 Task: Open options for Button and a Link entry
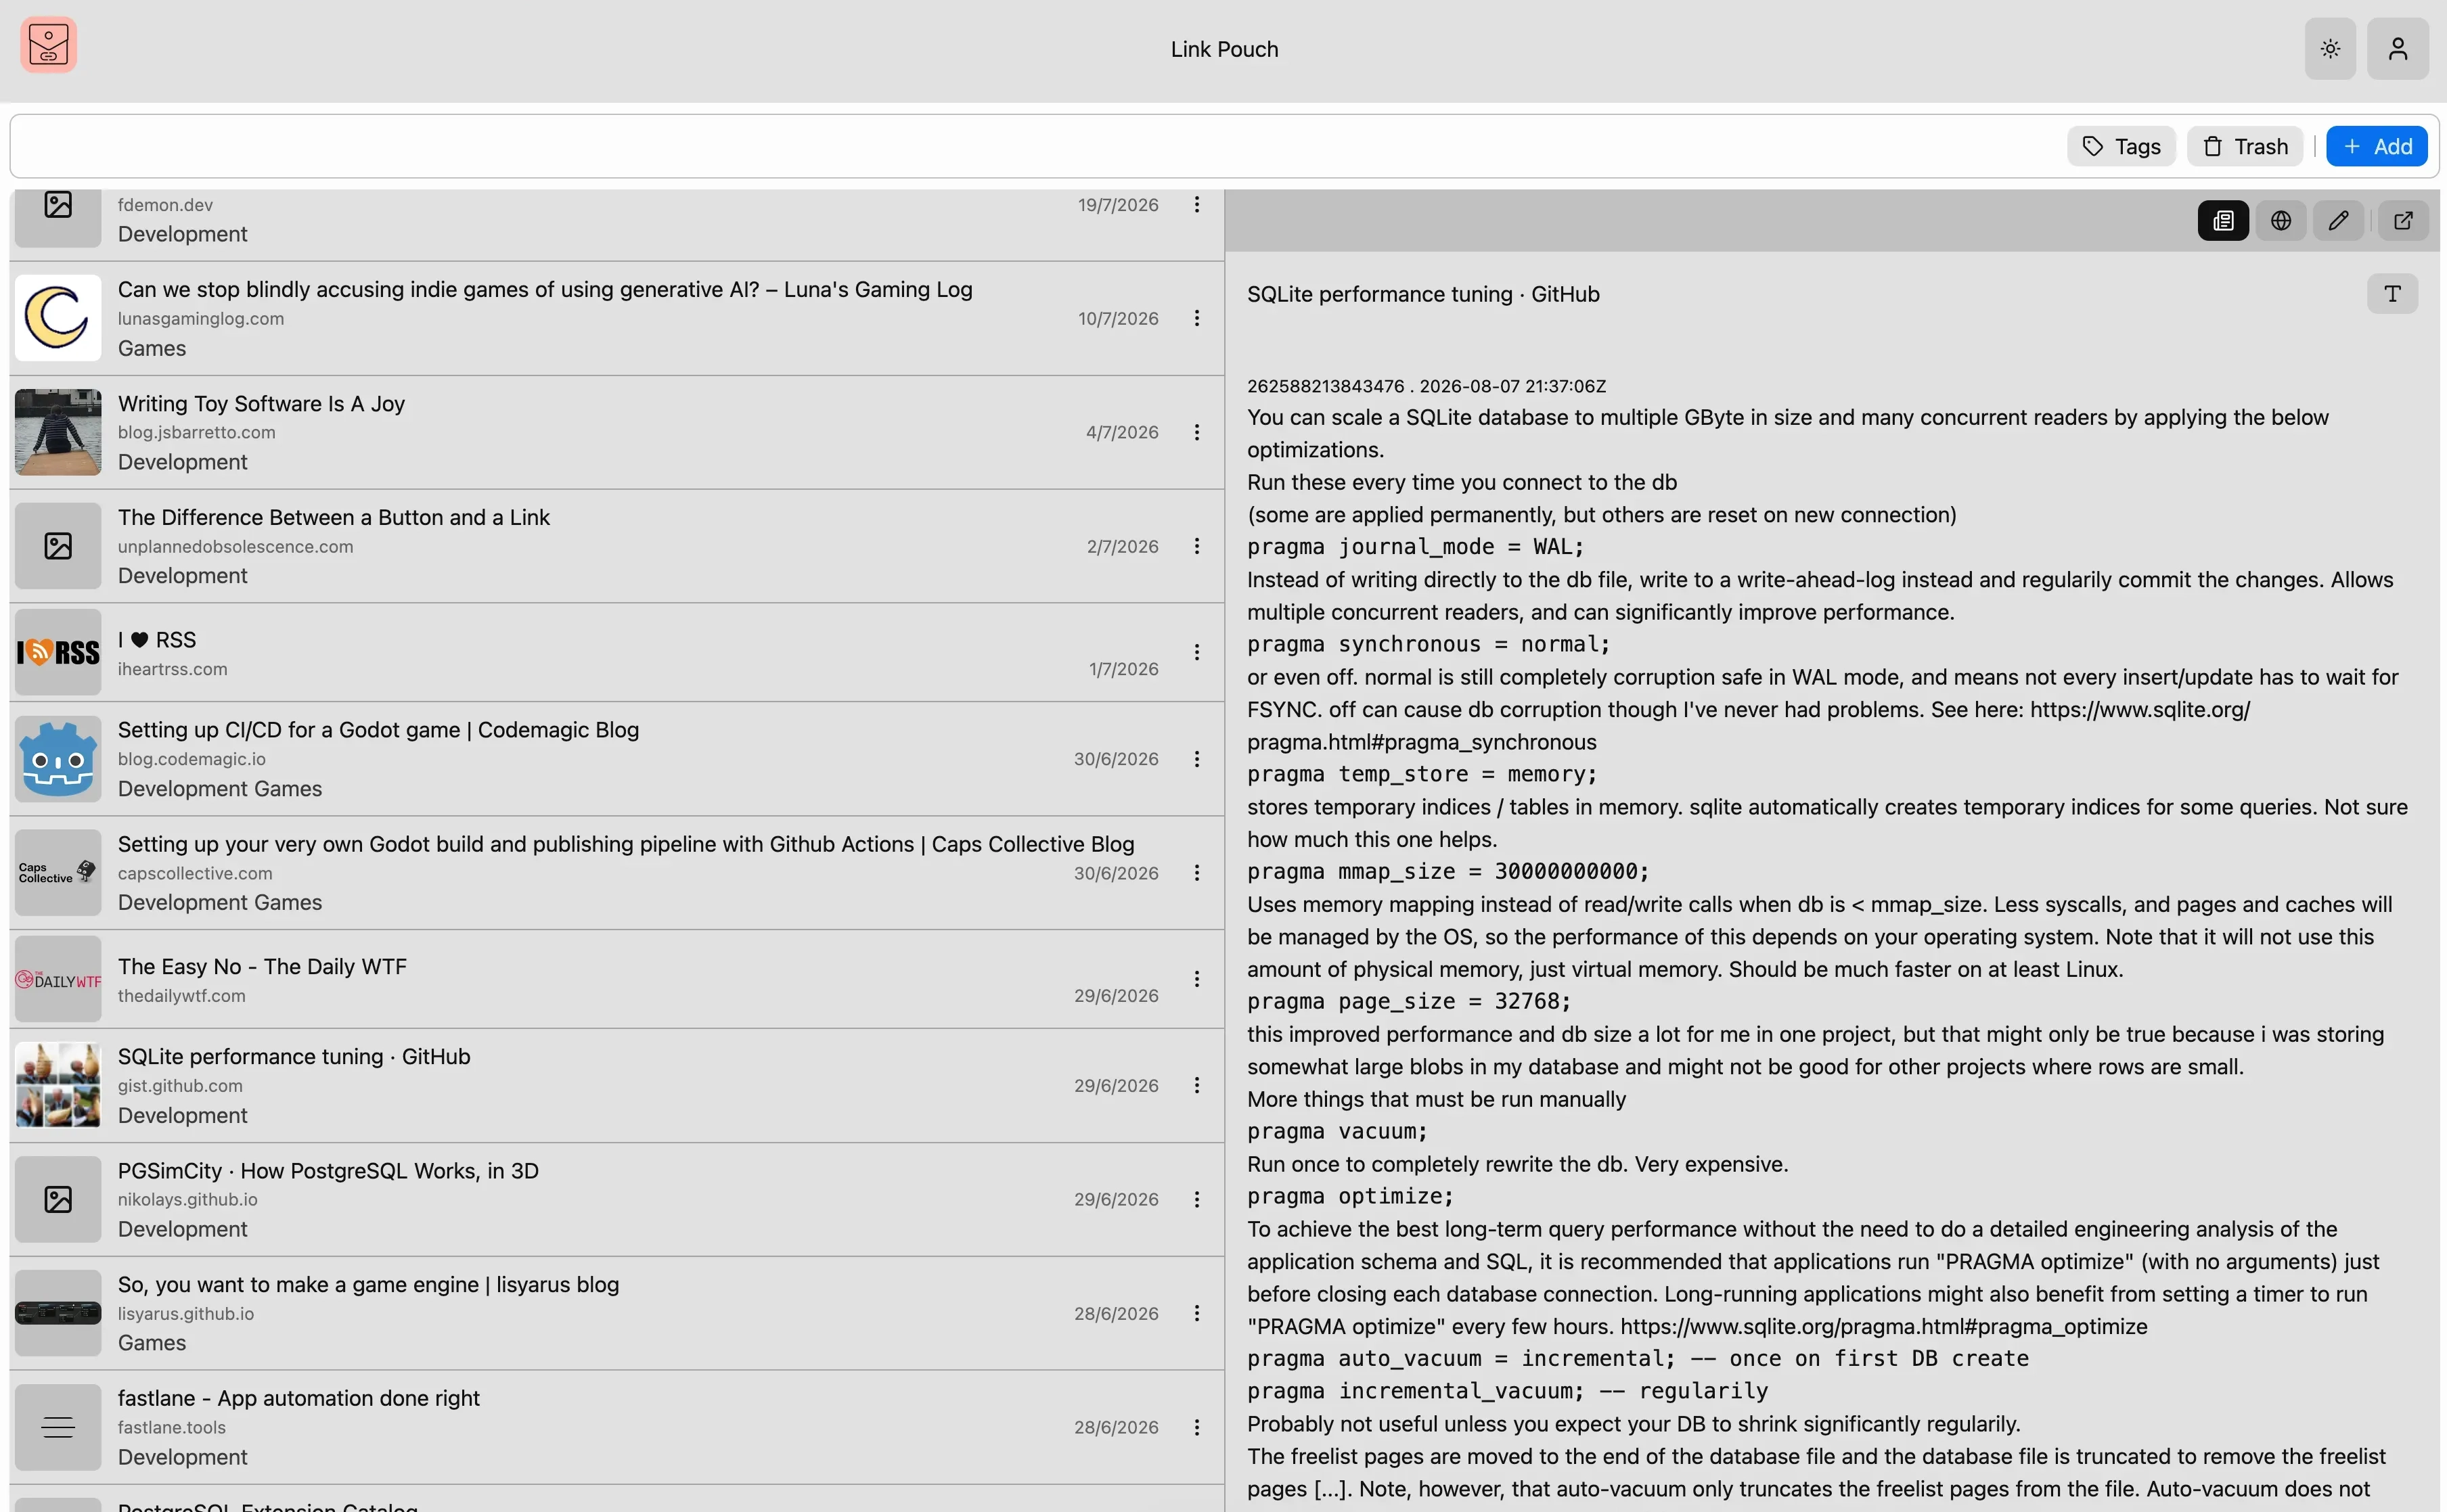pos(1196,546)
